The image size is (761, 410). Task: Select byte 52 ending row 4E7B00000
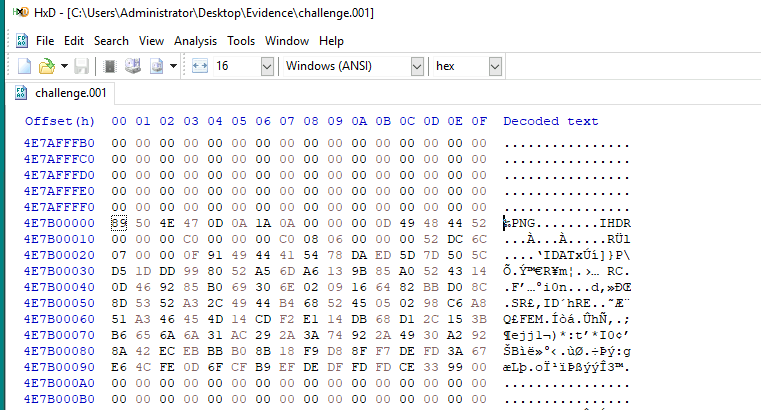pos(479,223)
